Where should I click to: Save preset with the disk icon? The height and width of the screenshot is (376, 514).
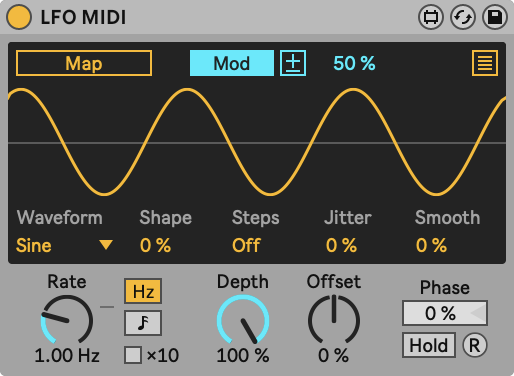click(x=495, y=17)
